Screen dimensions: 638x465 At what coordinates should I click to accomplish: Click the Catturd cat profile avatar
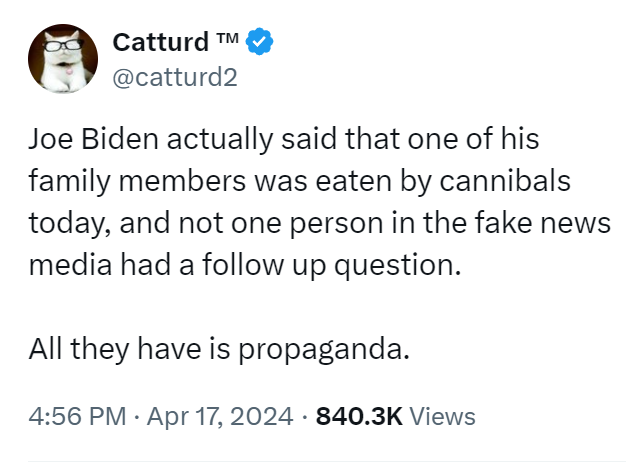(62, 60)
